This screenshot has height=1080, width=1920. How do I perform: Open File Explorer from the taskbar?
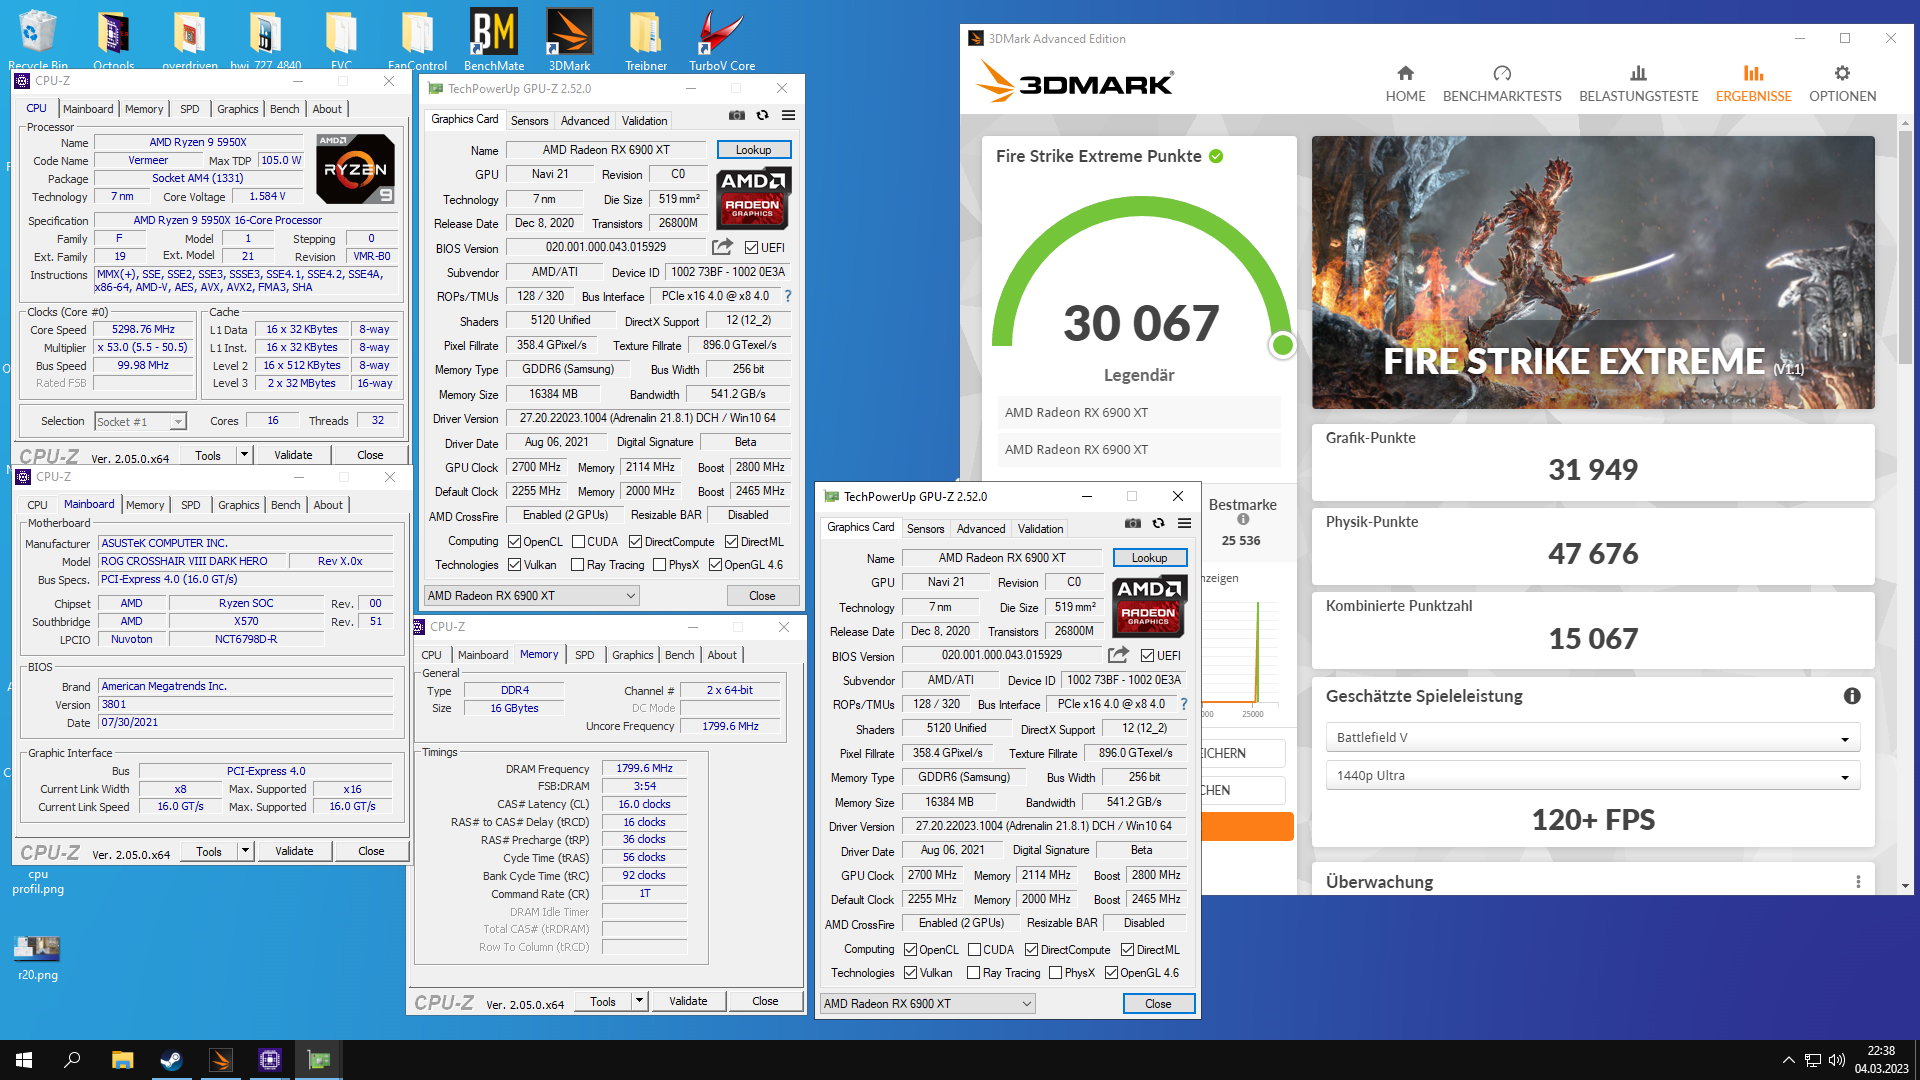click(x=122, y=1060)
